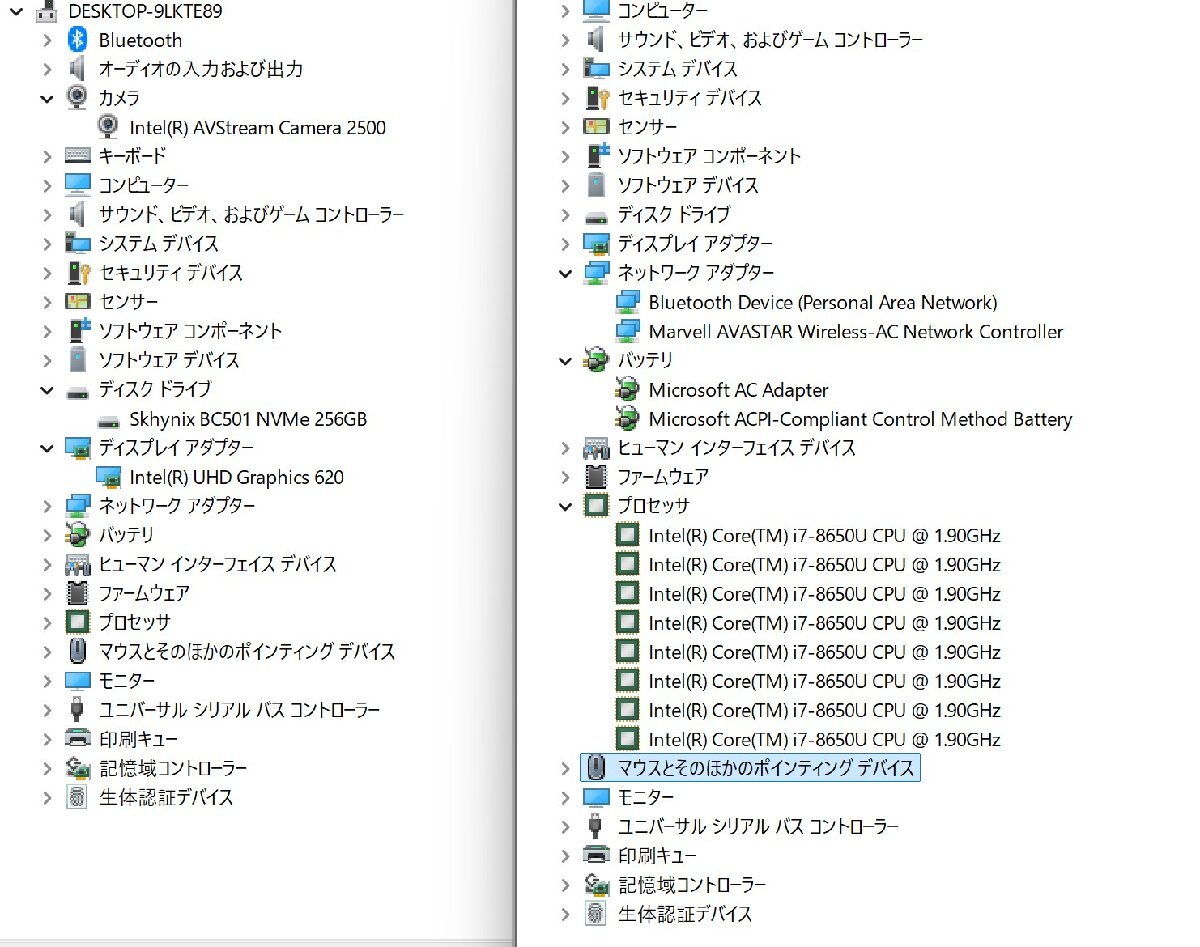Collapse ディスク ドライブ category in left pane
This screenshot has width=1200, height=947.
tap(47, 389)
